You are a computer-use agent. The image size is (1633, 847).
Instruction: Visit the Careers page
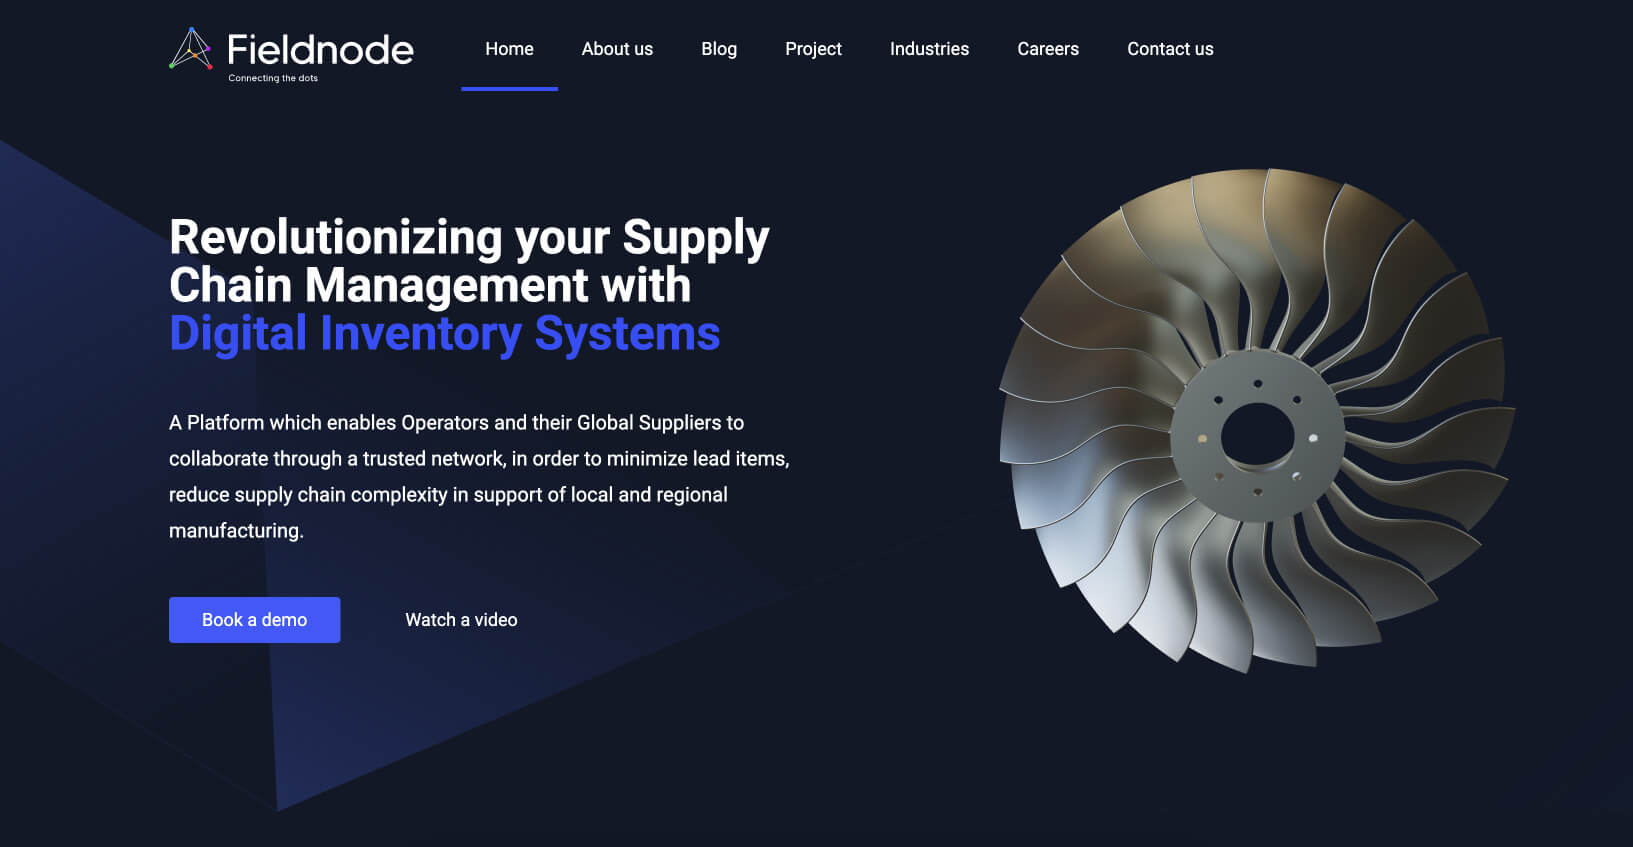[1048, 49]
